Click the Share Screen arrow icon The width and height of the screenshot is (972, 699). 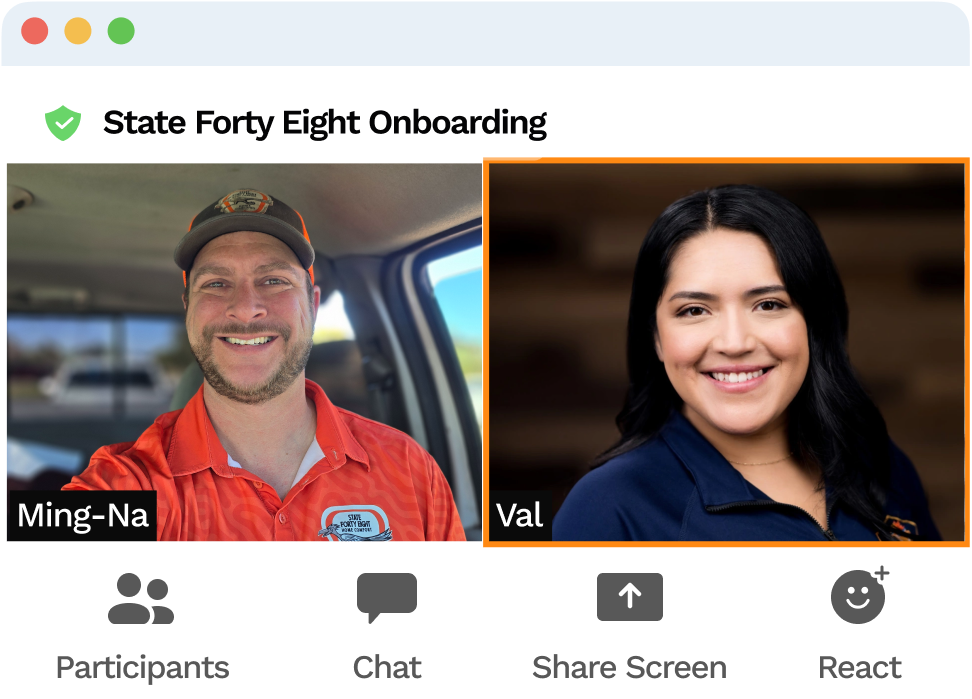pos(630,597)
